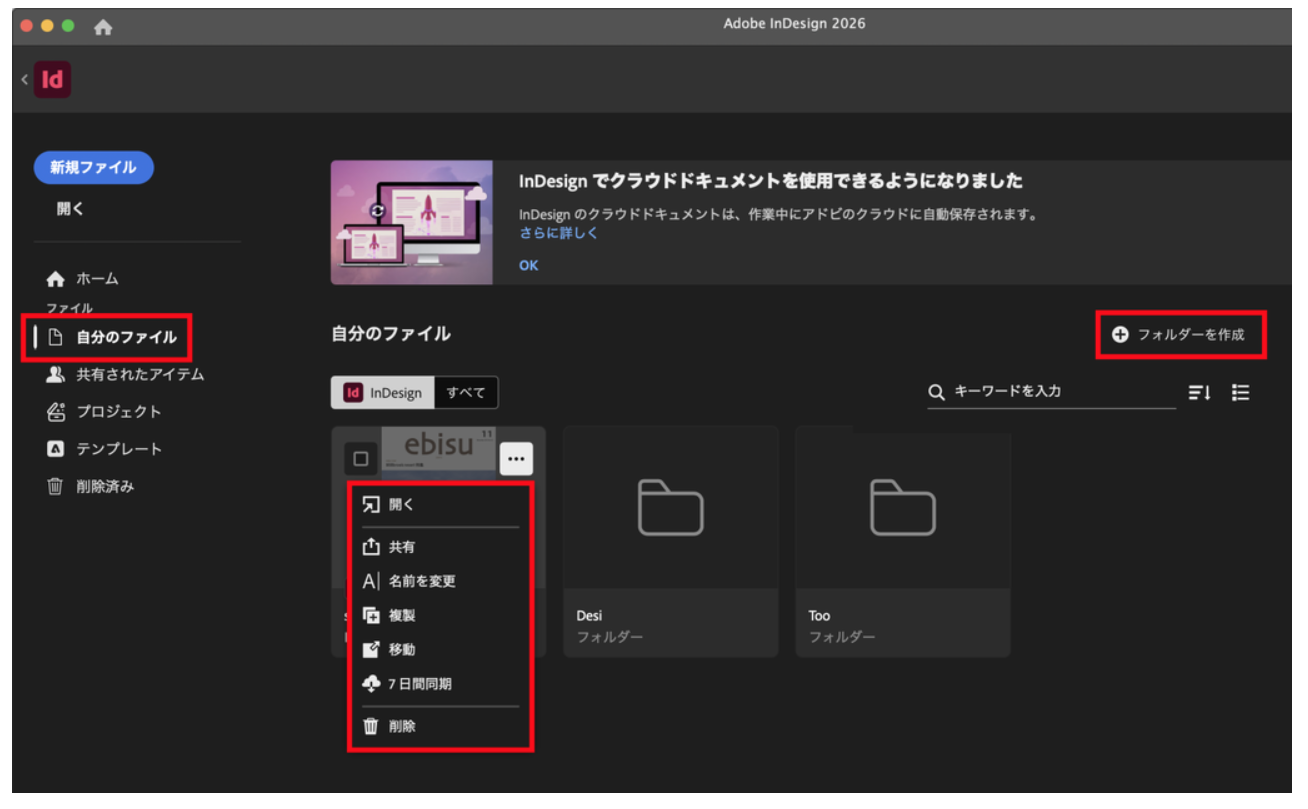Click the さらに詳しく link

click(x=558, y=233)
